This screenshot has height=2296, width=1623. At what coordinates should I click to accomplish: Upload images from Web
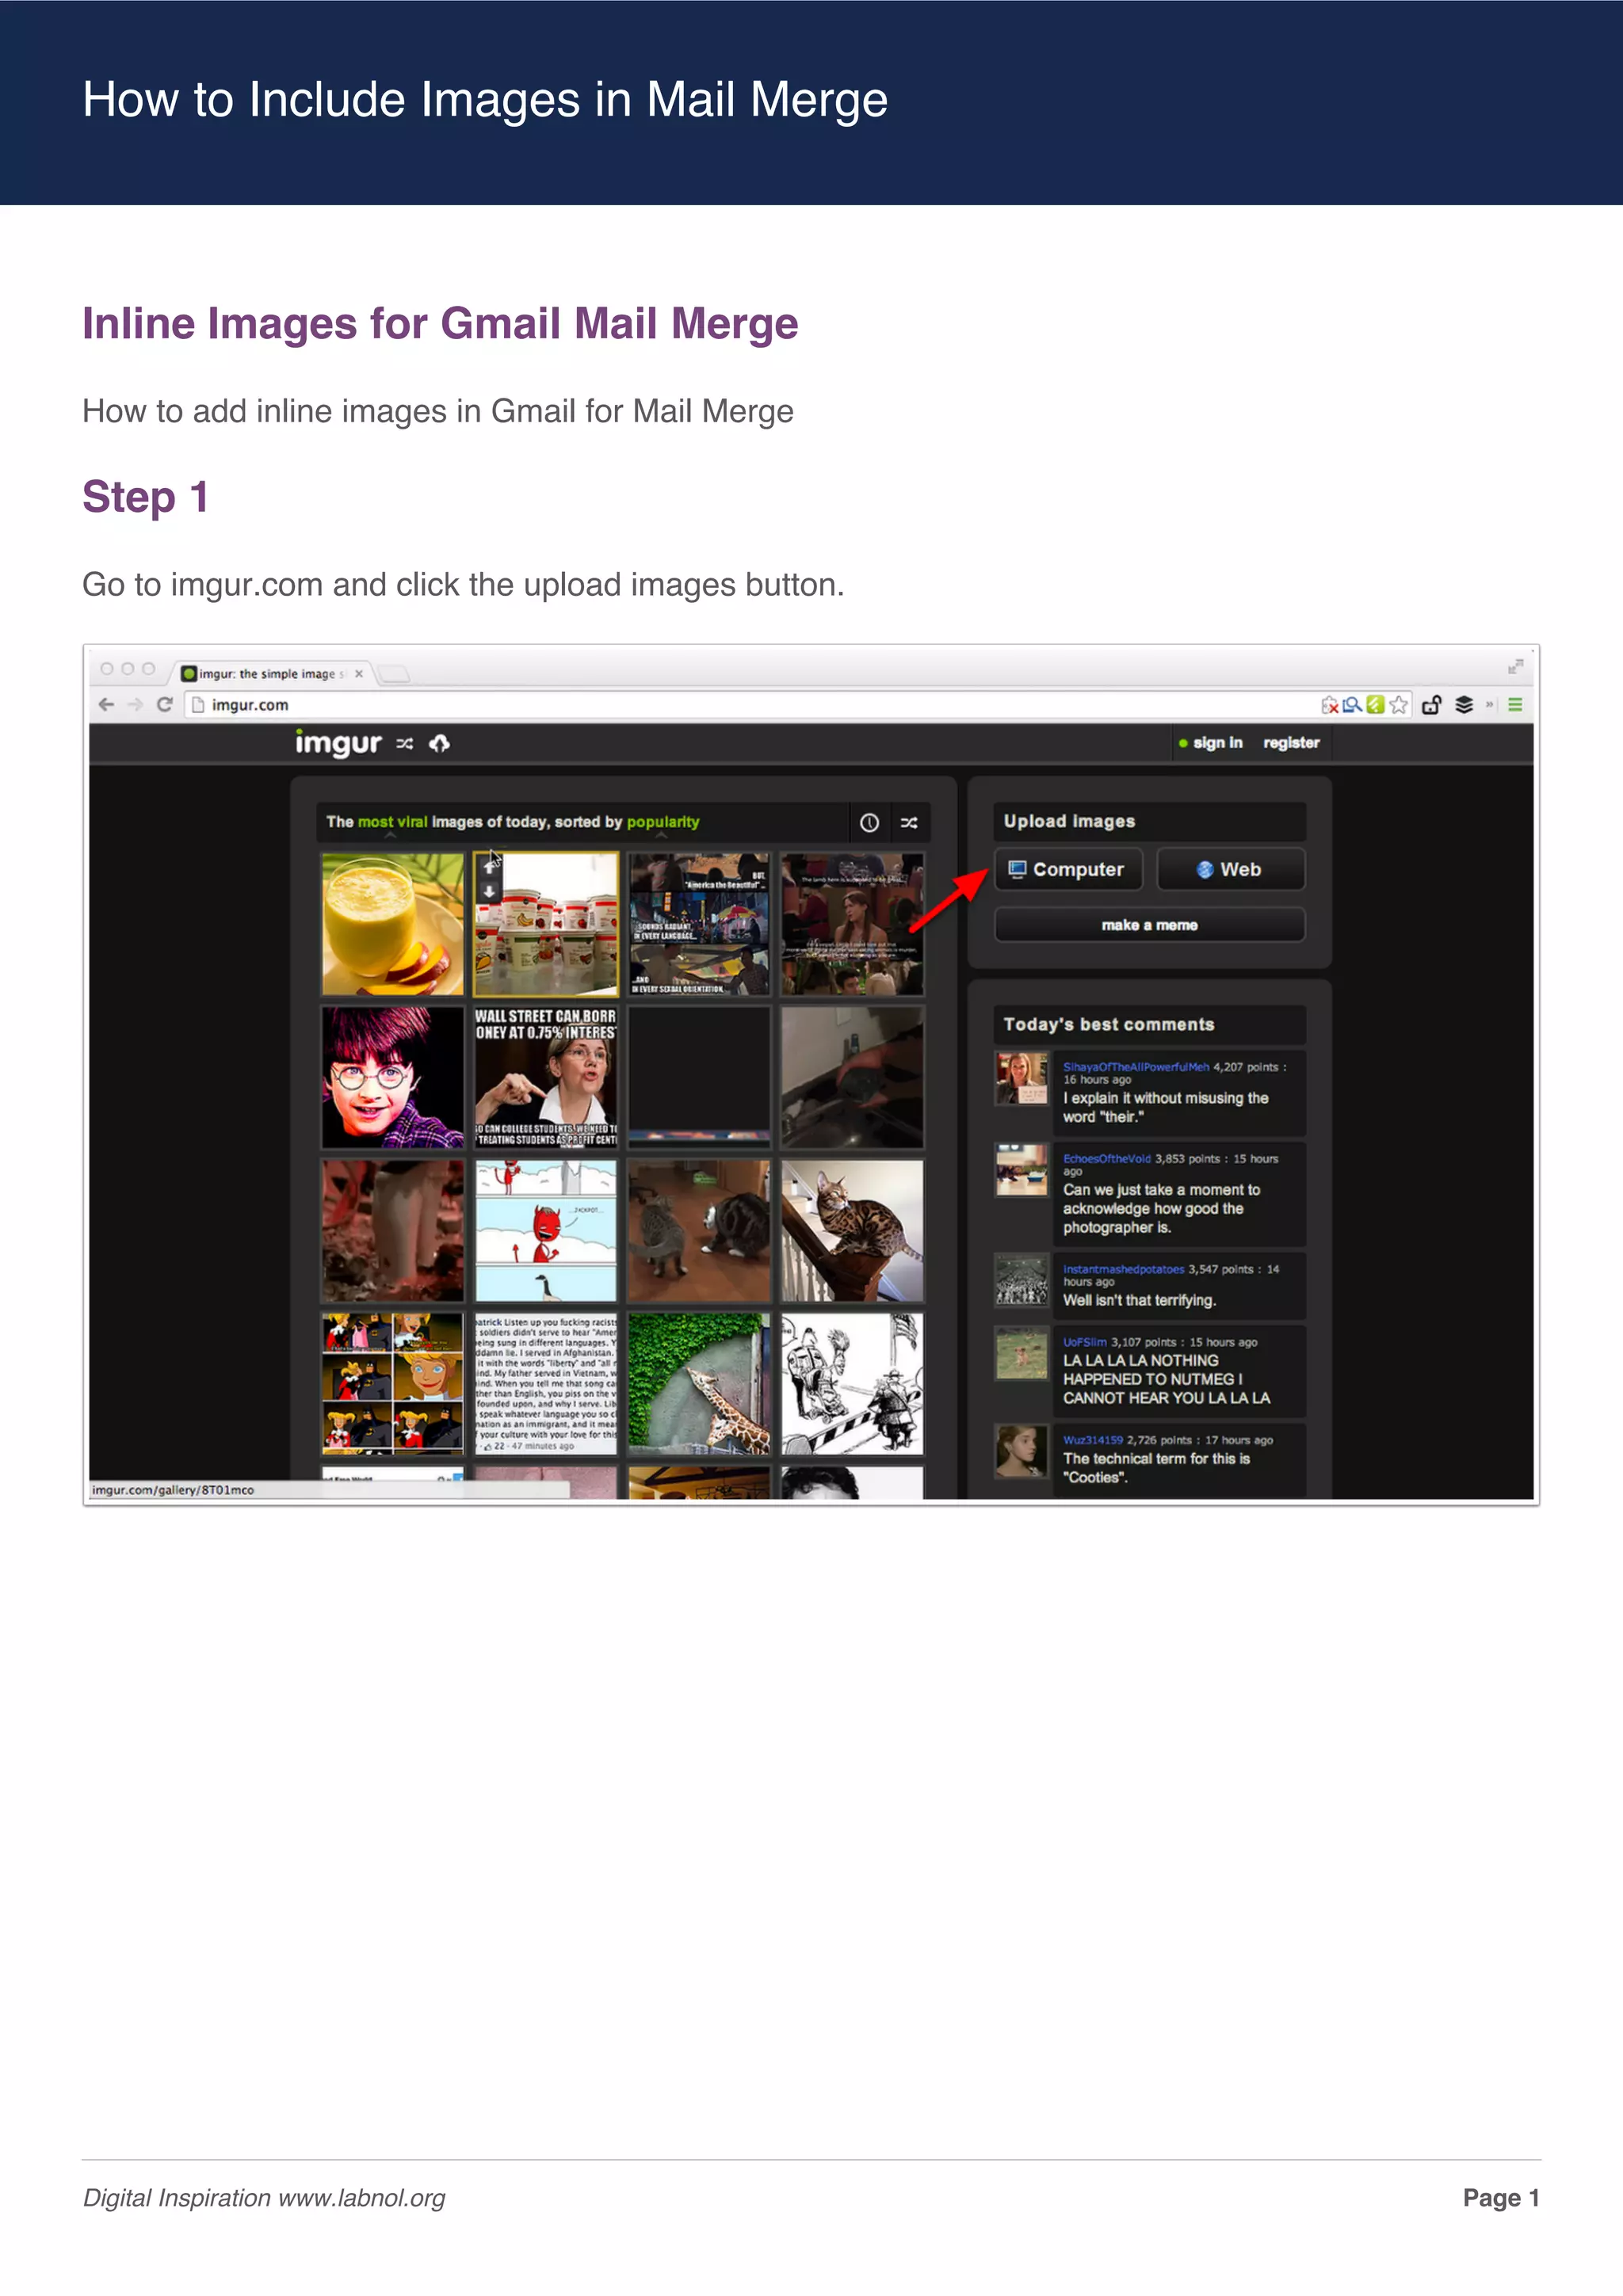coord(1230,869)
